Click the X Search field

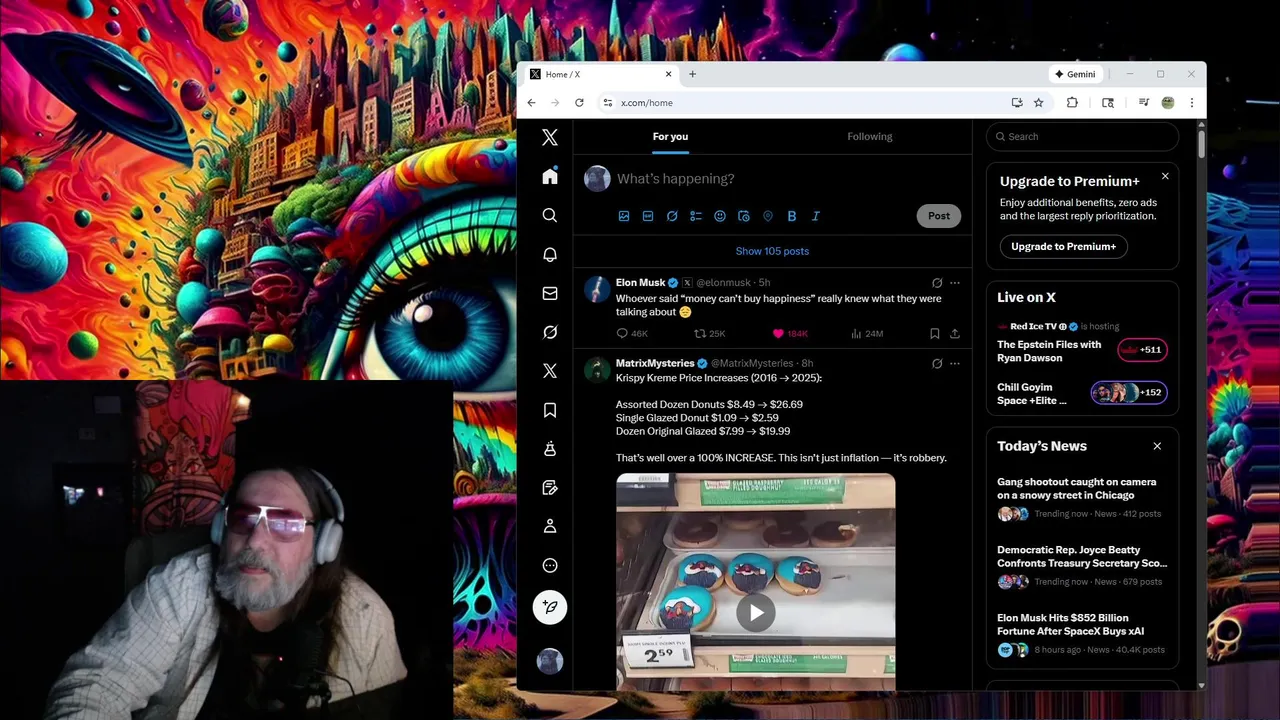[1082, 137]
